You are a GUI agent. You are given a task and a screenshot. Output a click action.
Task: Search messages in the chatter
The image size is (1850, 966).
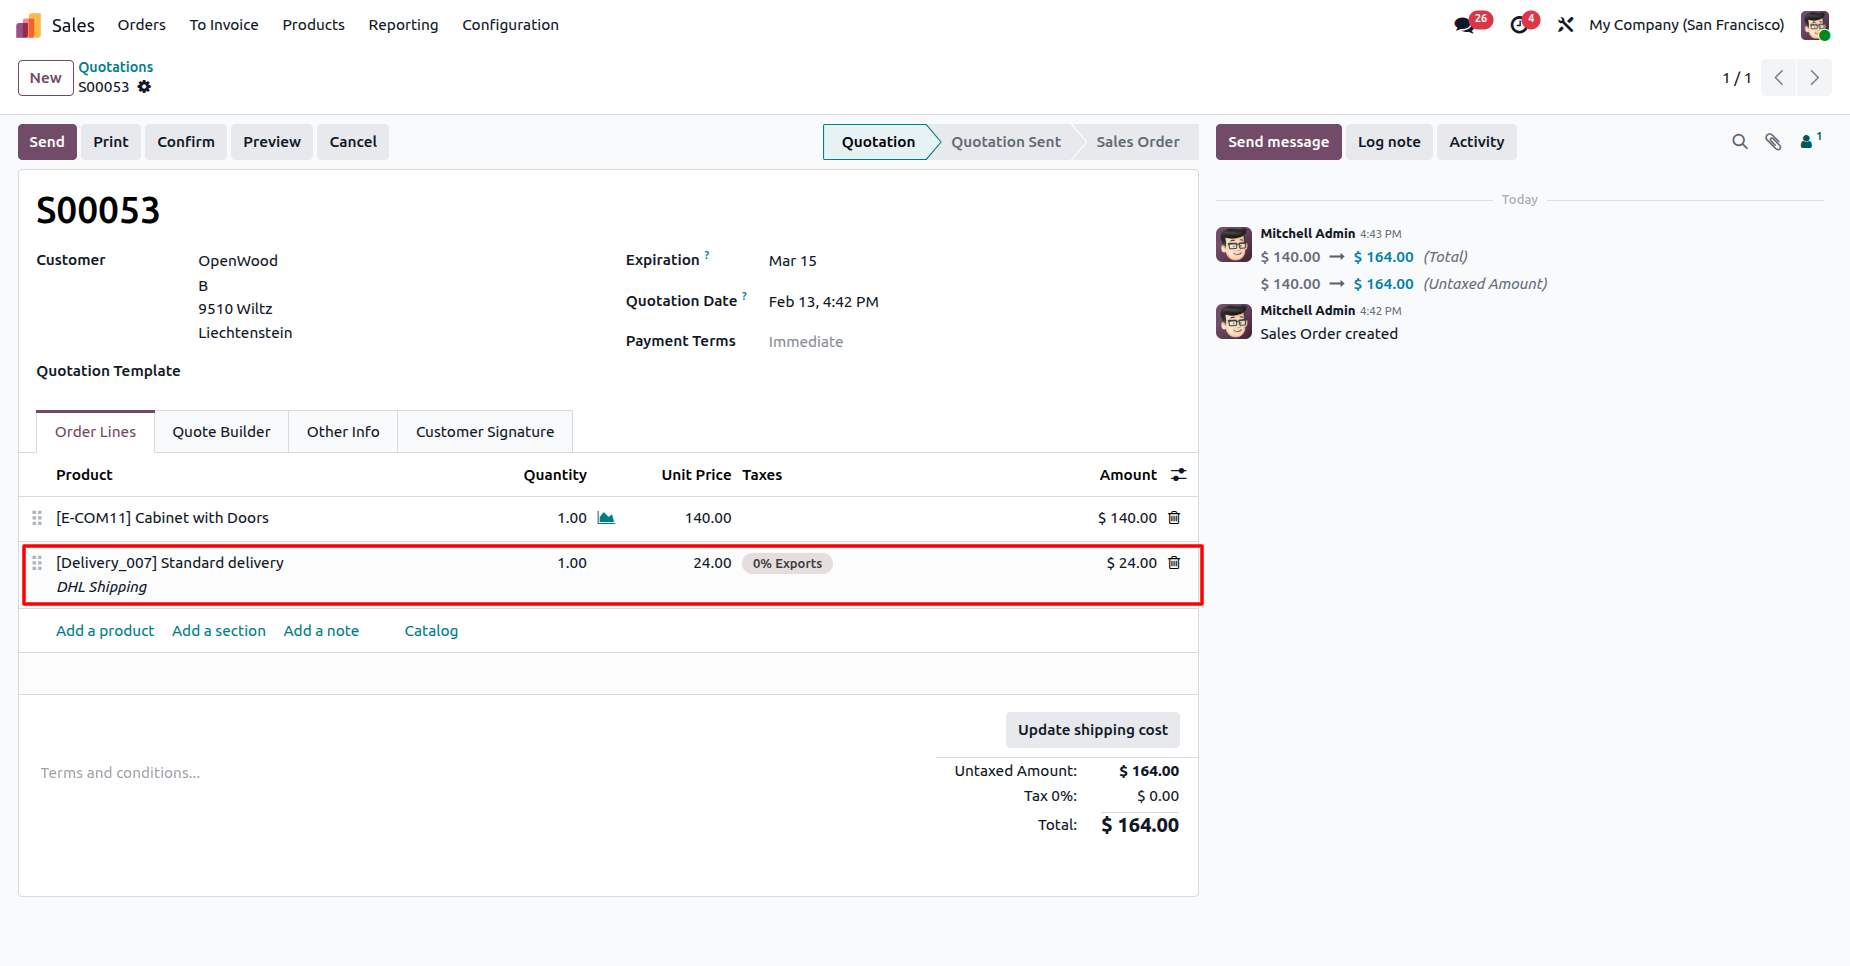click(x=1740, y=142)
